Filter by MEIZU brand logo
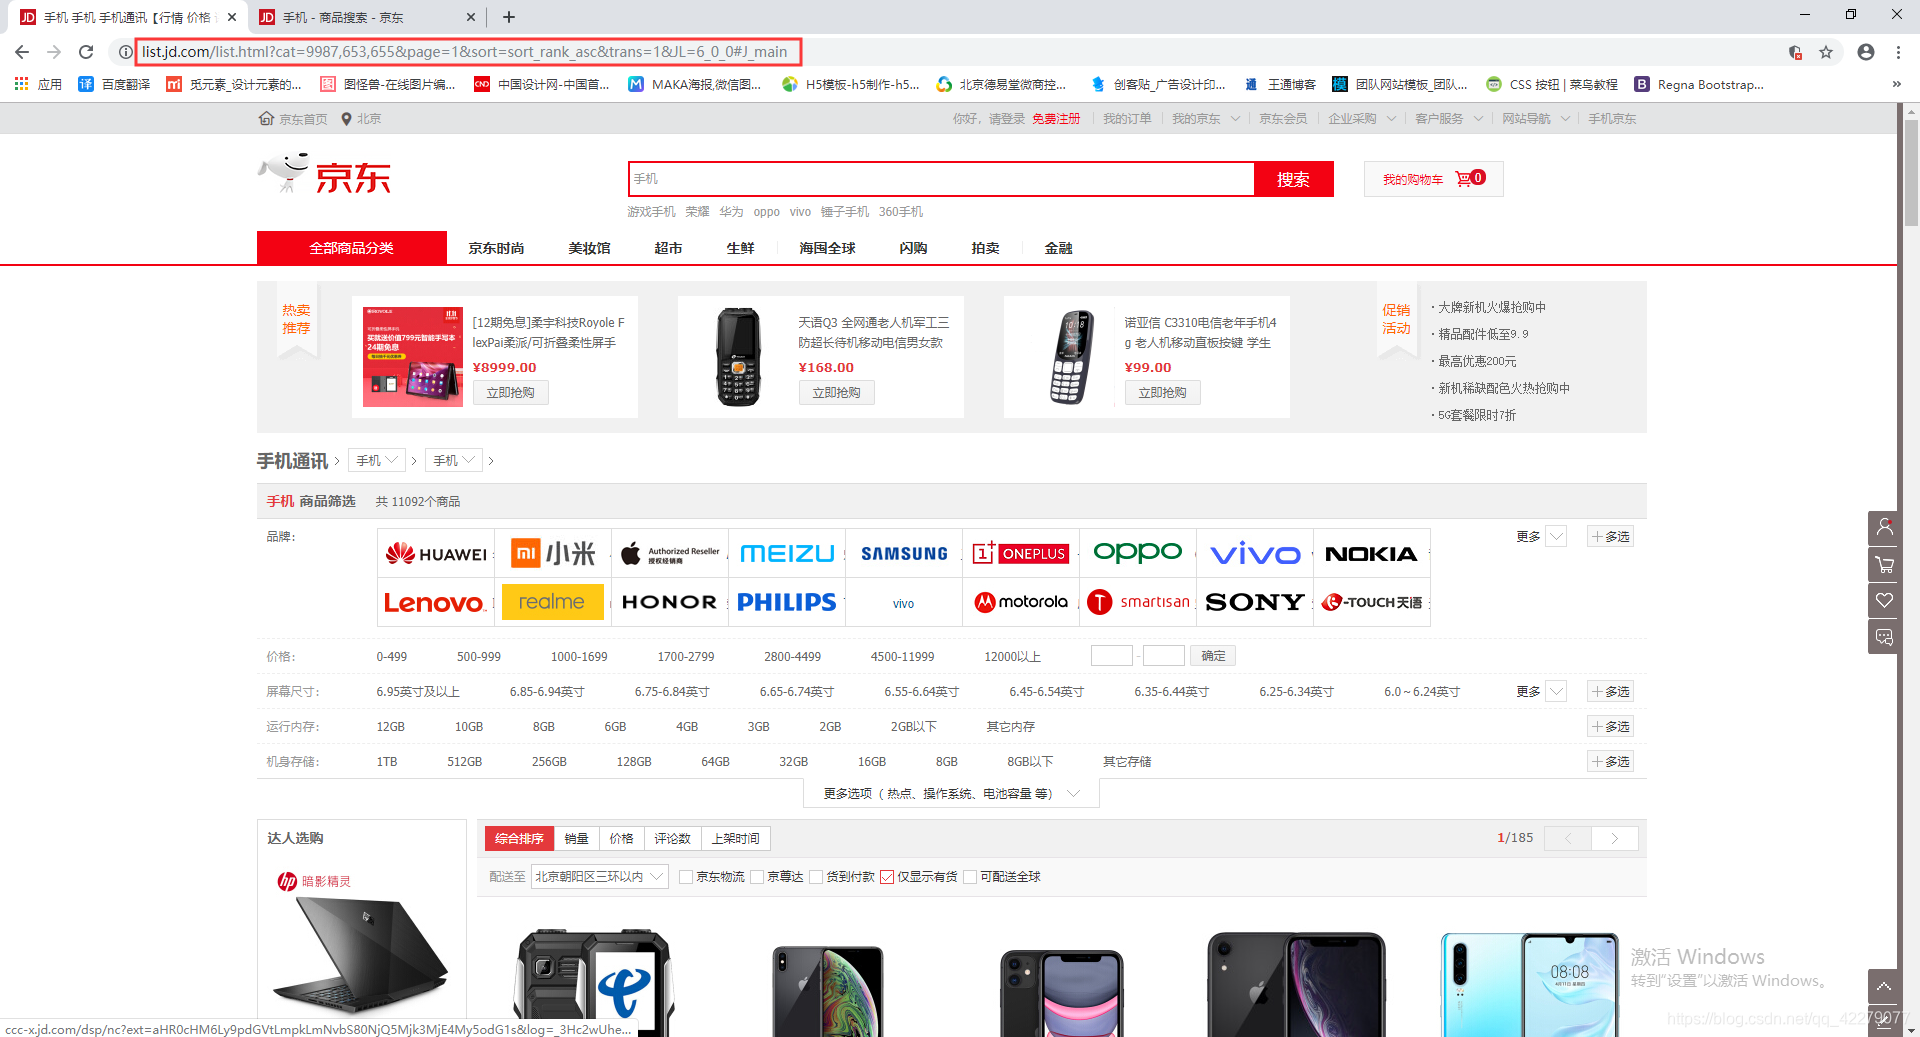Image resolution: width=1920 pixels, height=1037 pixels. click(x=787, y=553)
